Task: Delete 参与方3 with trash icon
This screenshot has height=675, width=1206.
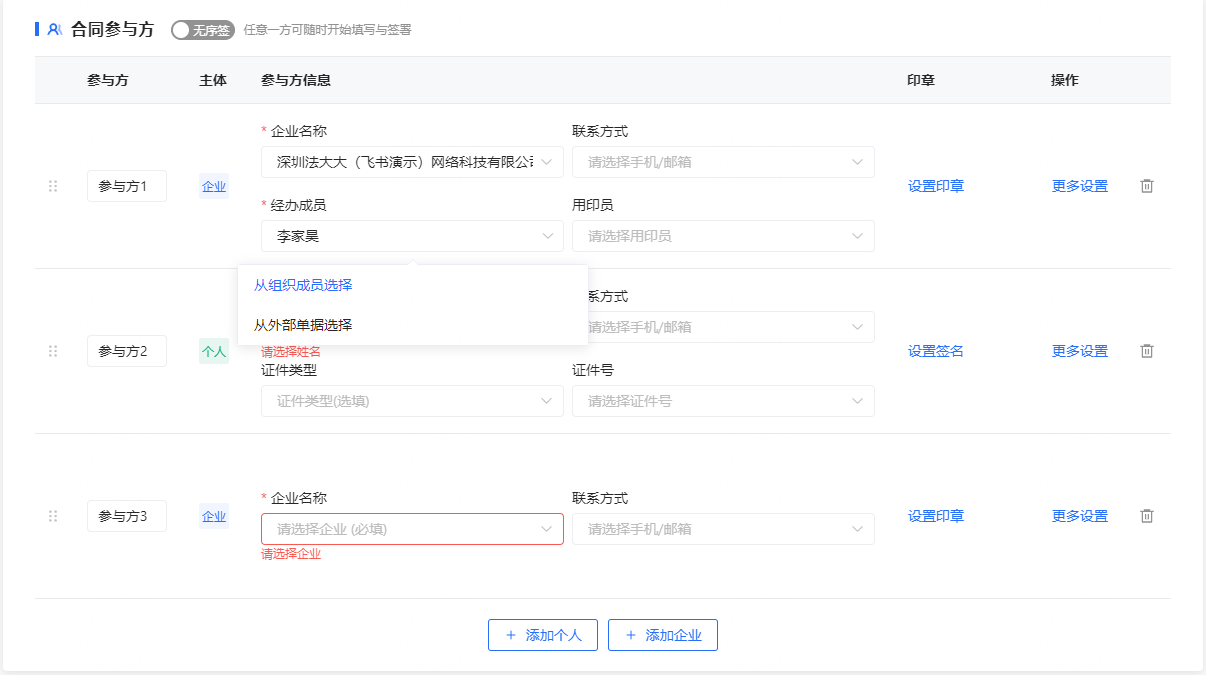Action: (1147, 516)
